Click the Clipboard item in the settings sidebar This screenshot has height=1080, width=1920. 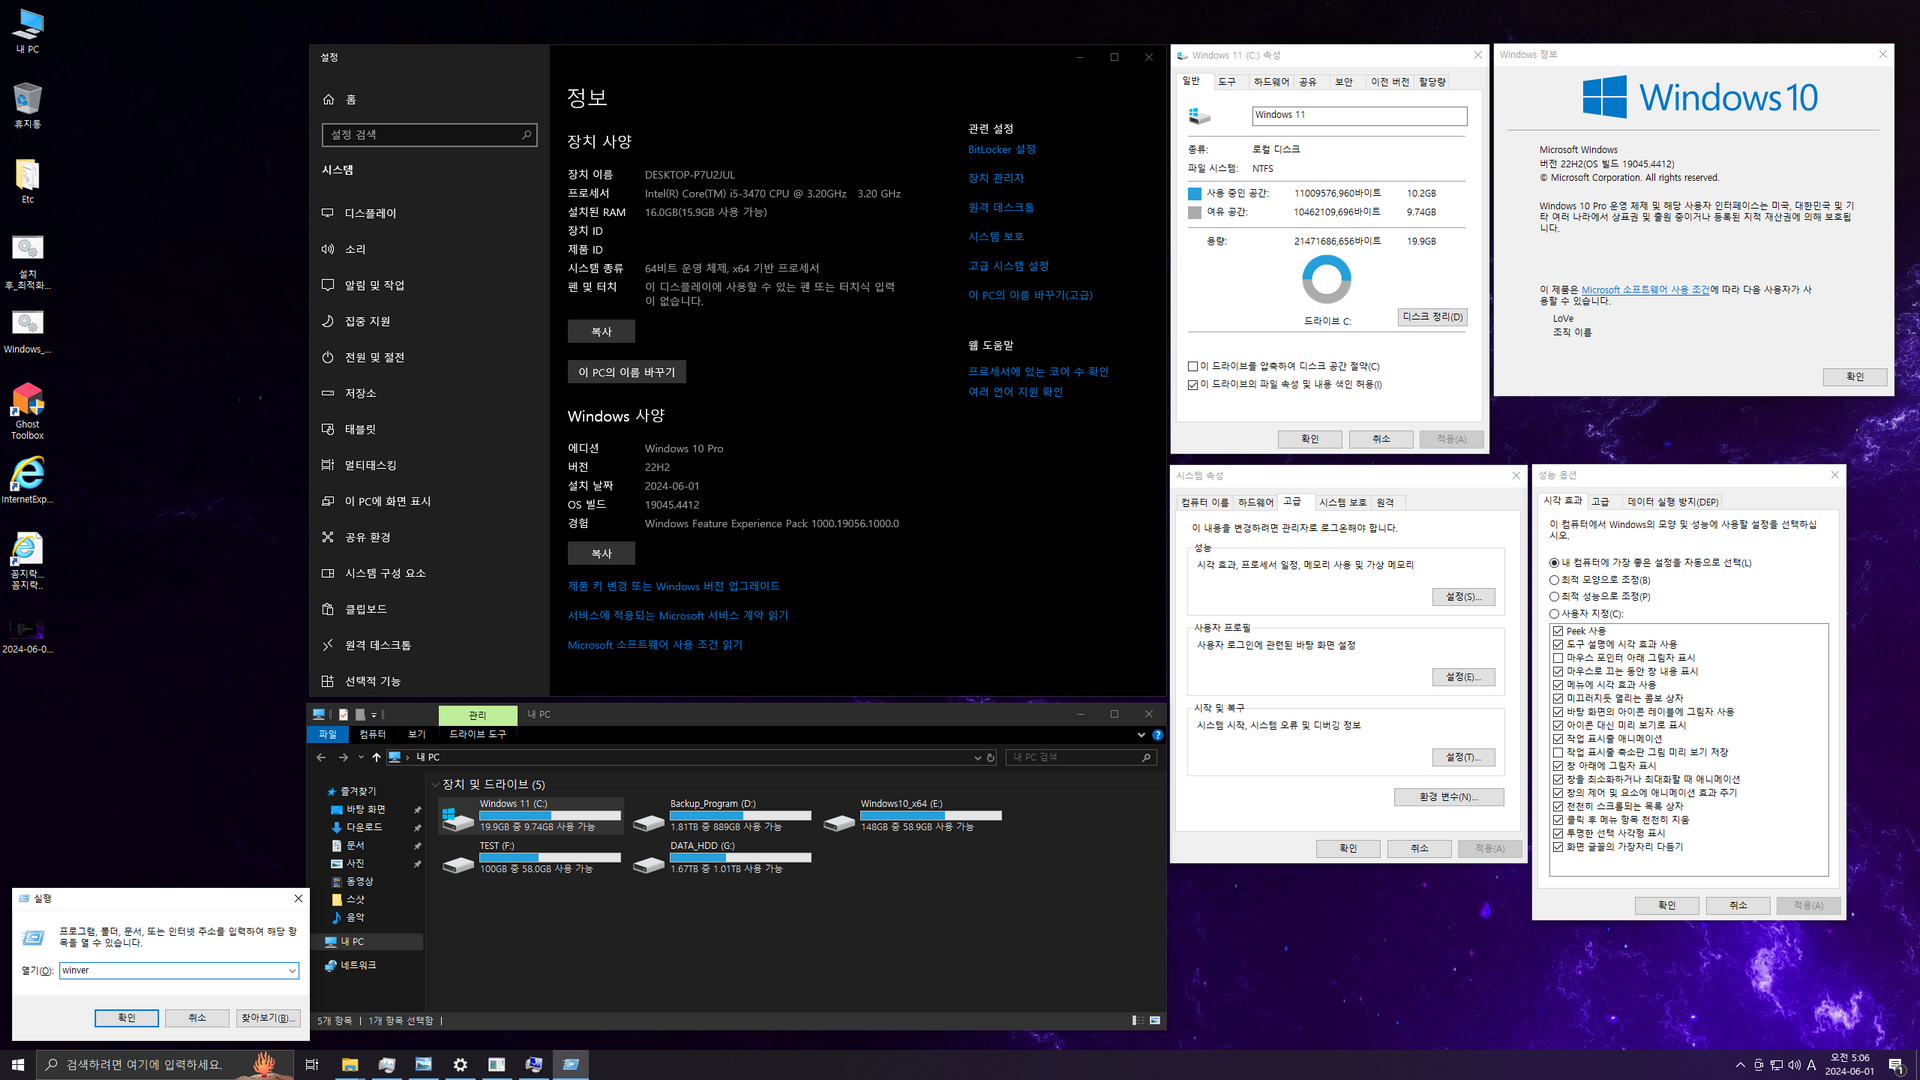pos(365,609)
